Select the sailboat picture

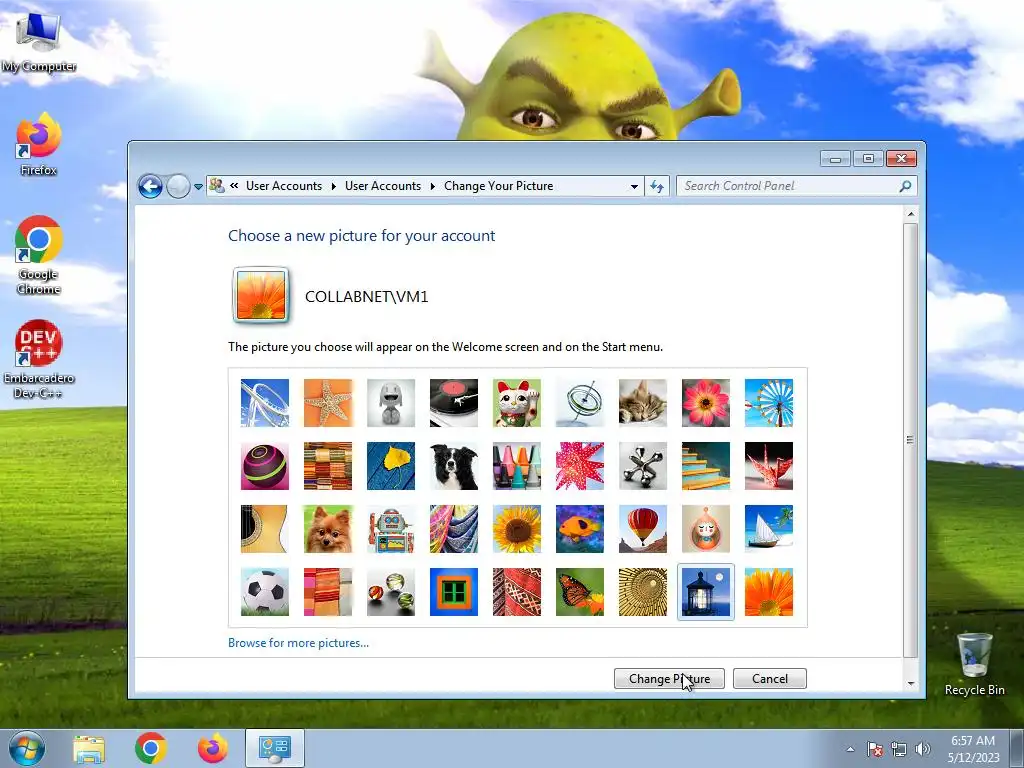click(769, 529)
